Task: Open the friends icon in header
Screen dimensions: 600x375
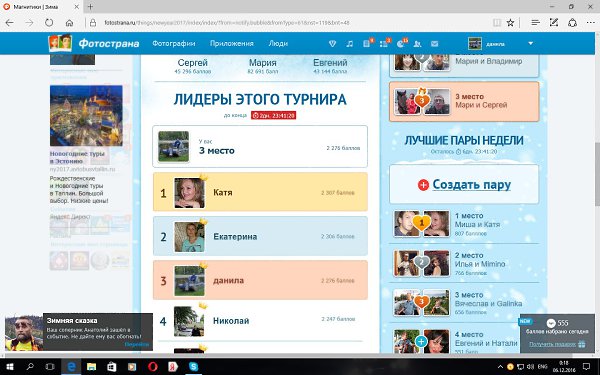Action: click(x=417, y=44)
